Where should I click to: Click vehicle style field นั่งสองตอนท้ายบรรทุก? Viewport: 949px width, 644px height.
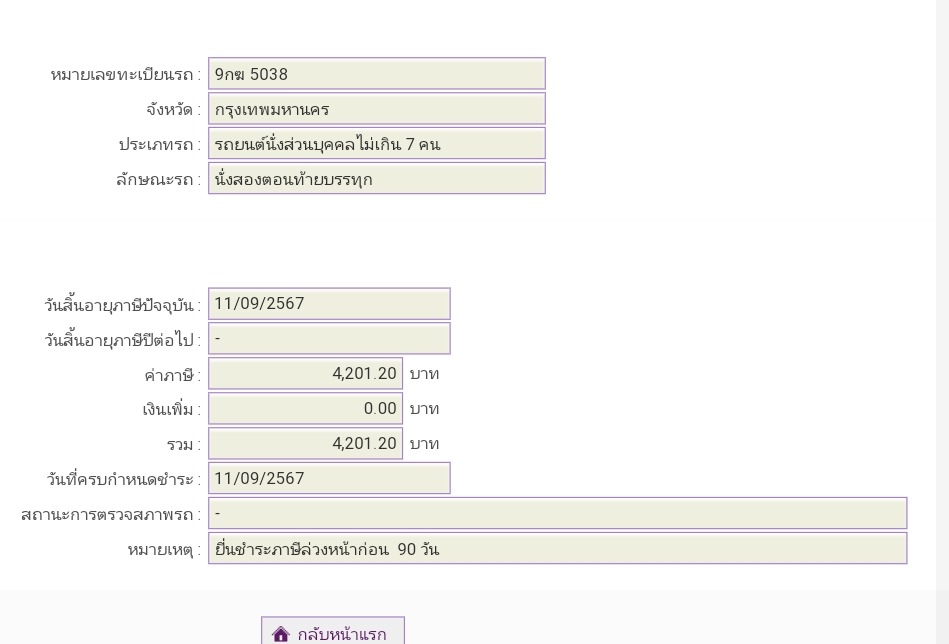377,179
